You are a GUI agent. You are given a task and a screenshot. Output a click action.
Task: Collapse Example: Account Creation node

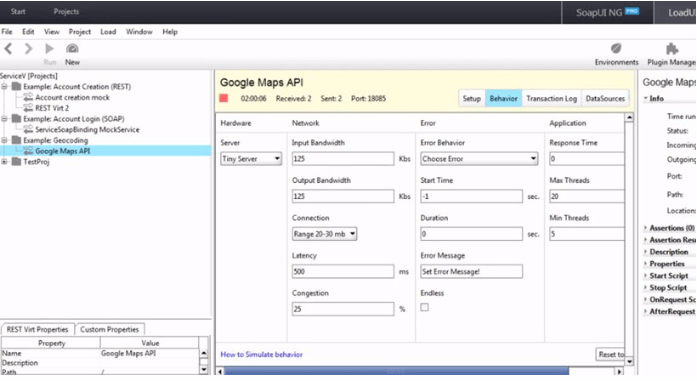pyautogui.click(x=4, y=86)
